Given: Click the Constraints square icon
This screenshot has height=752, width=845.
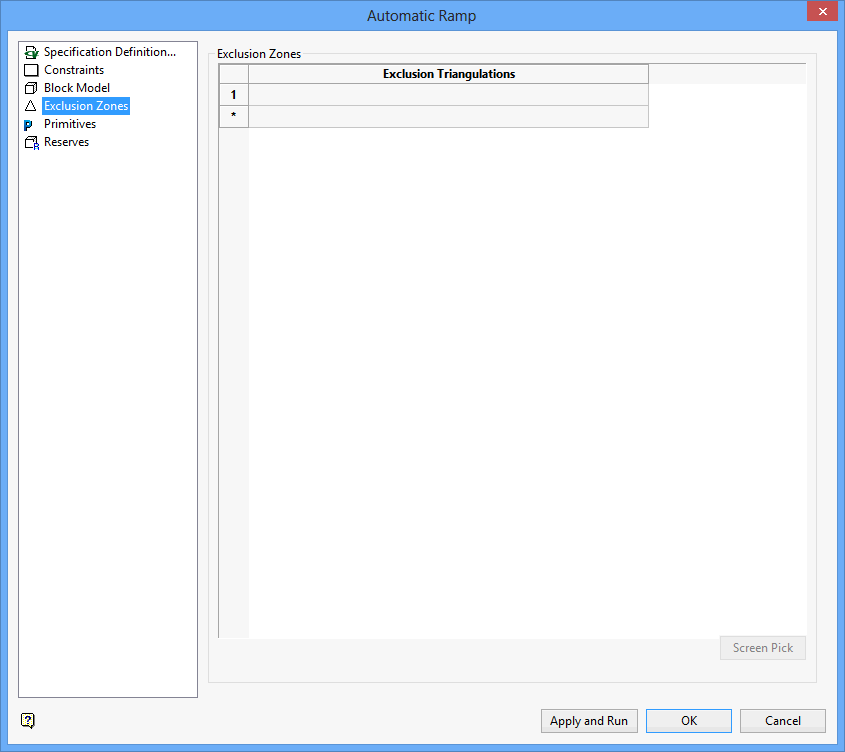Looking at the screenshot, I should 31,70.
